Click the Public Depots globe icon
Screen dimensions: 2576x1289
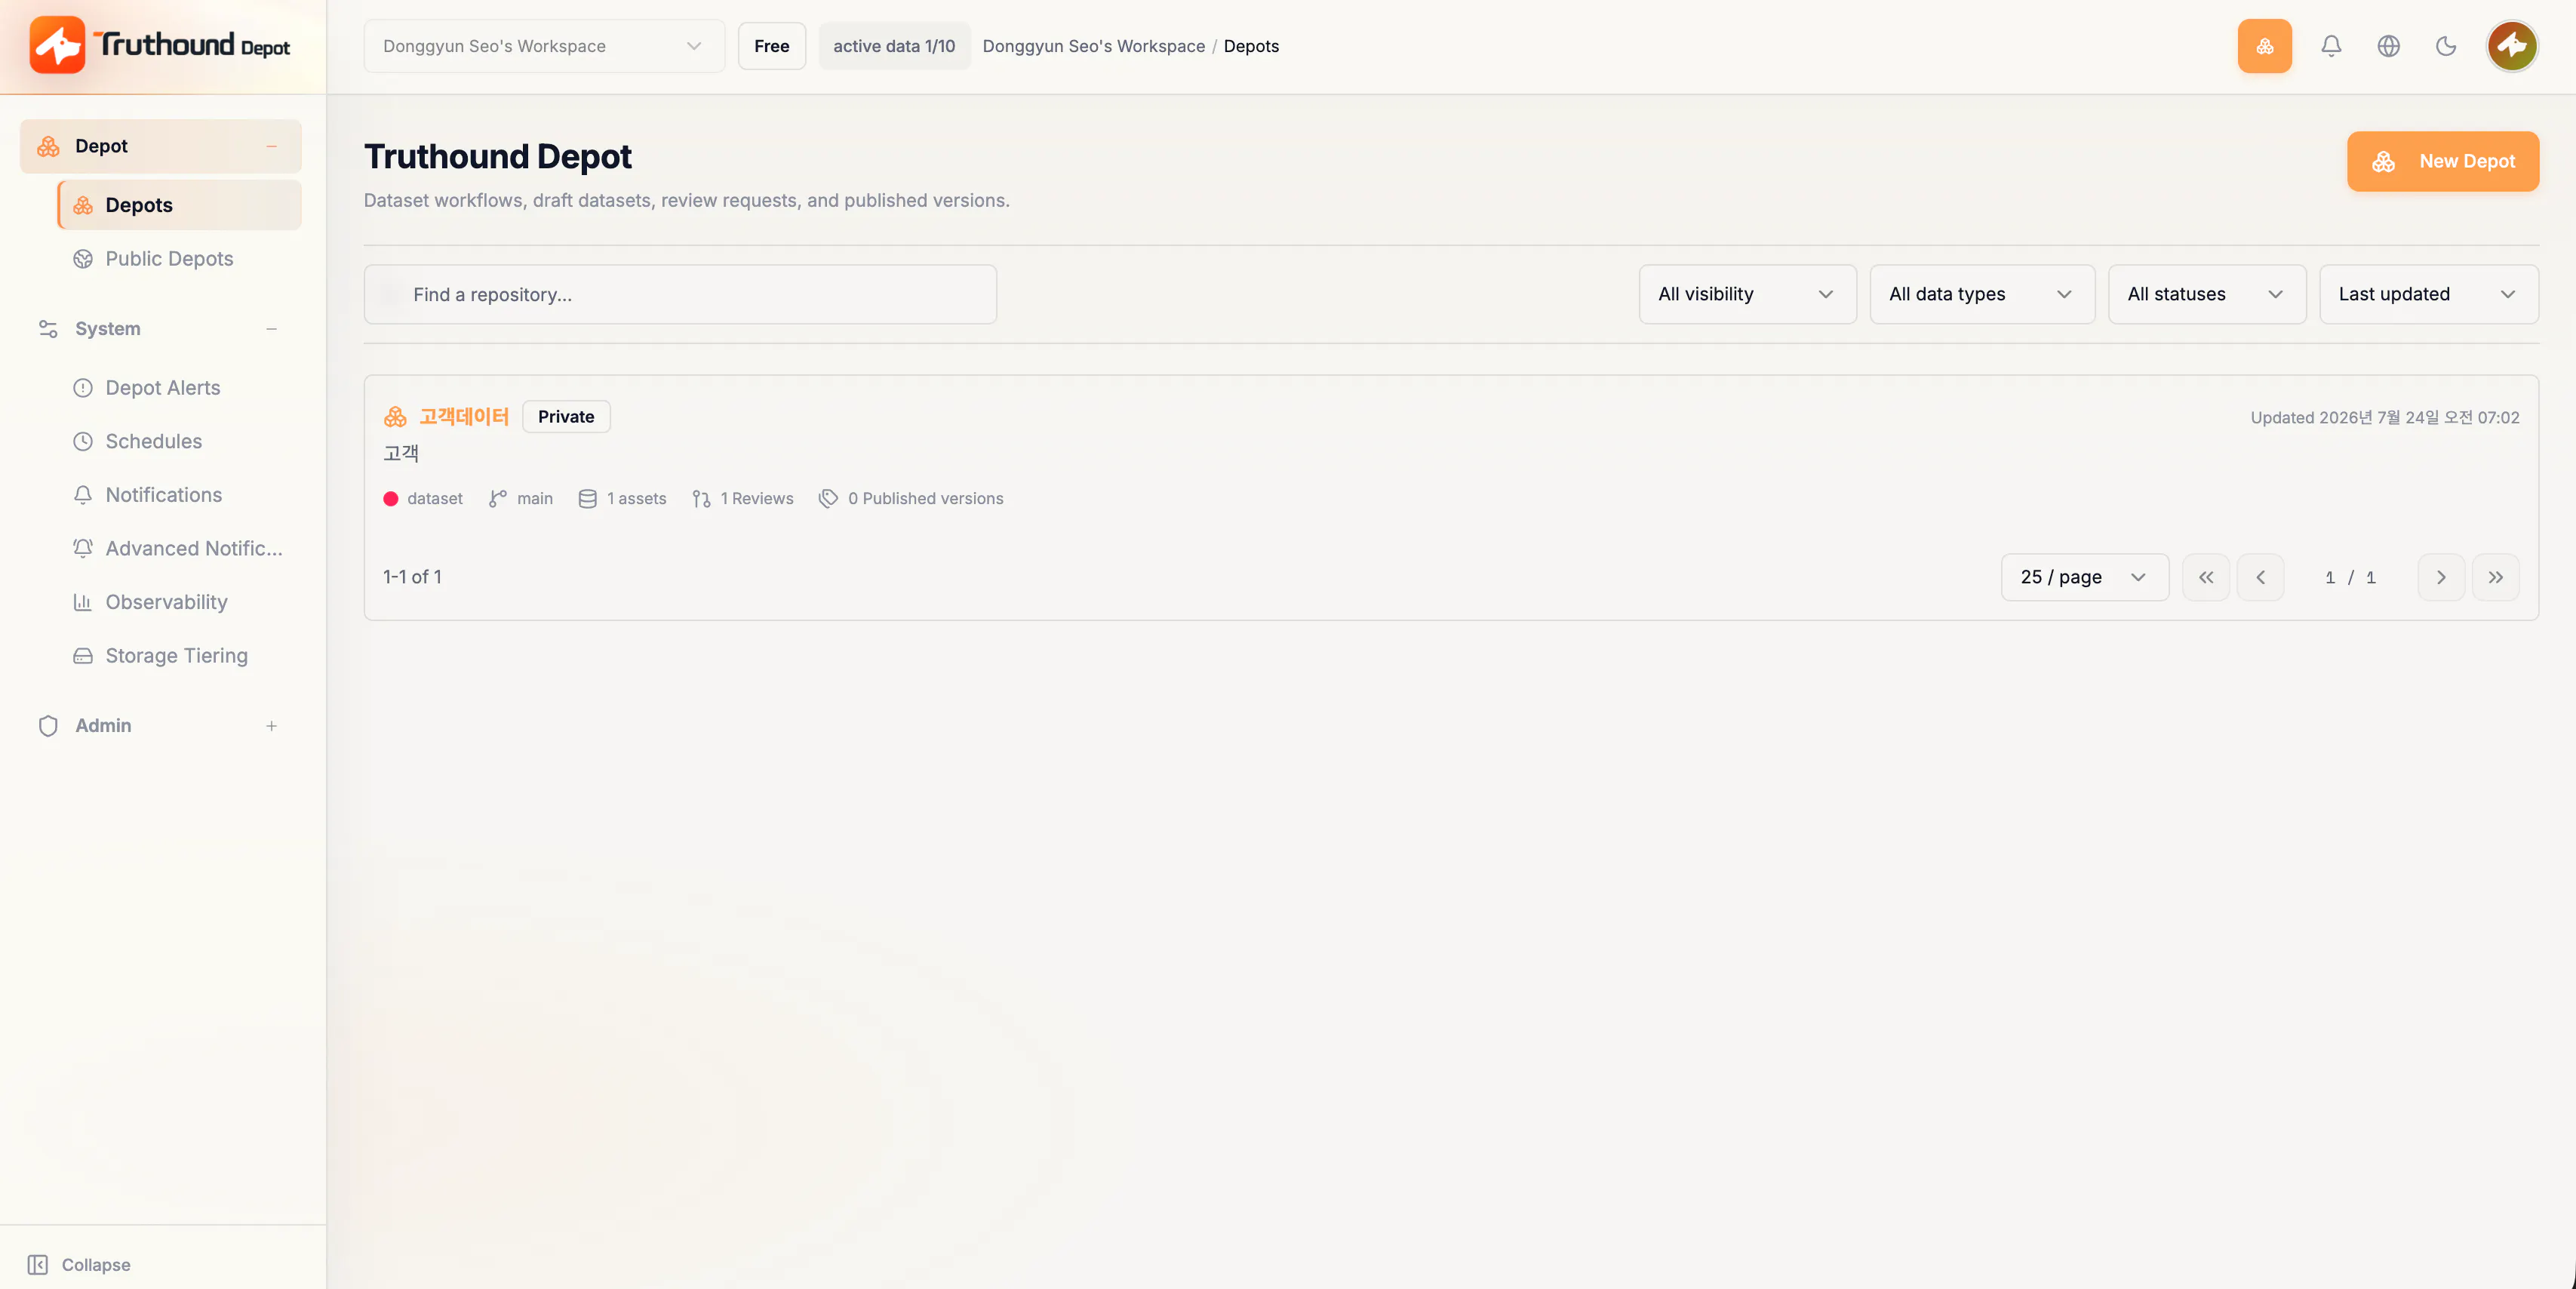[x=83, y=259]
